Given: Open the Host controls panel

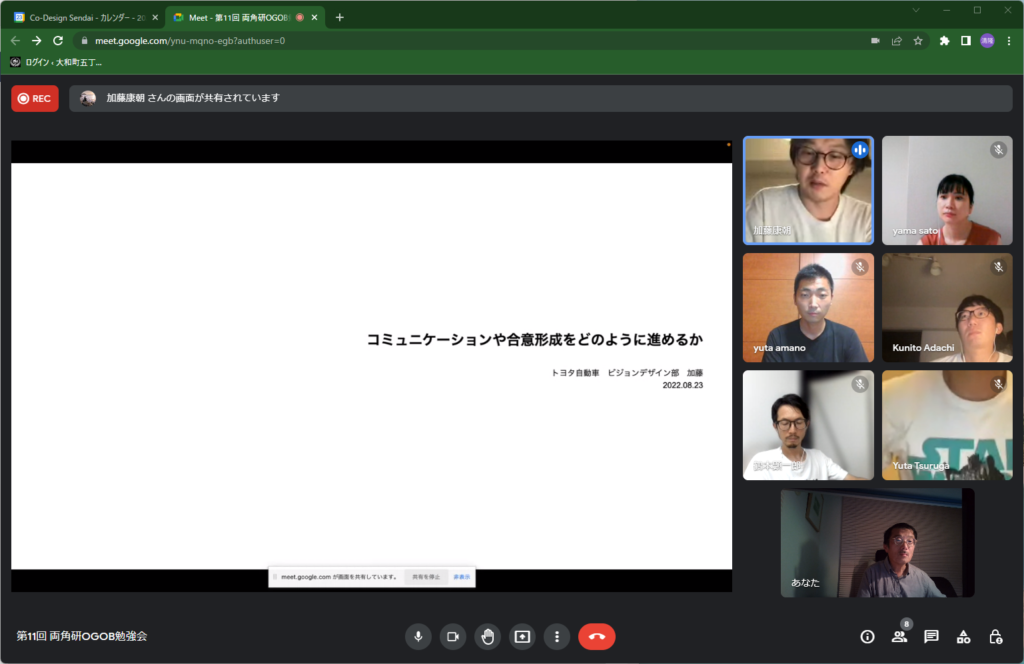Looking at the screenshot, I should click(996, 636).
